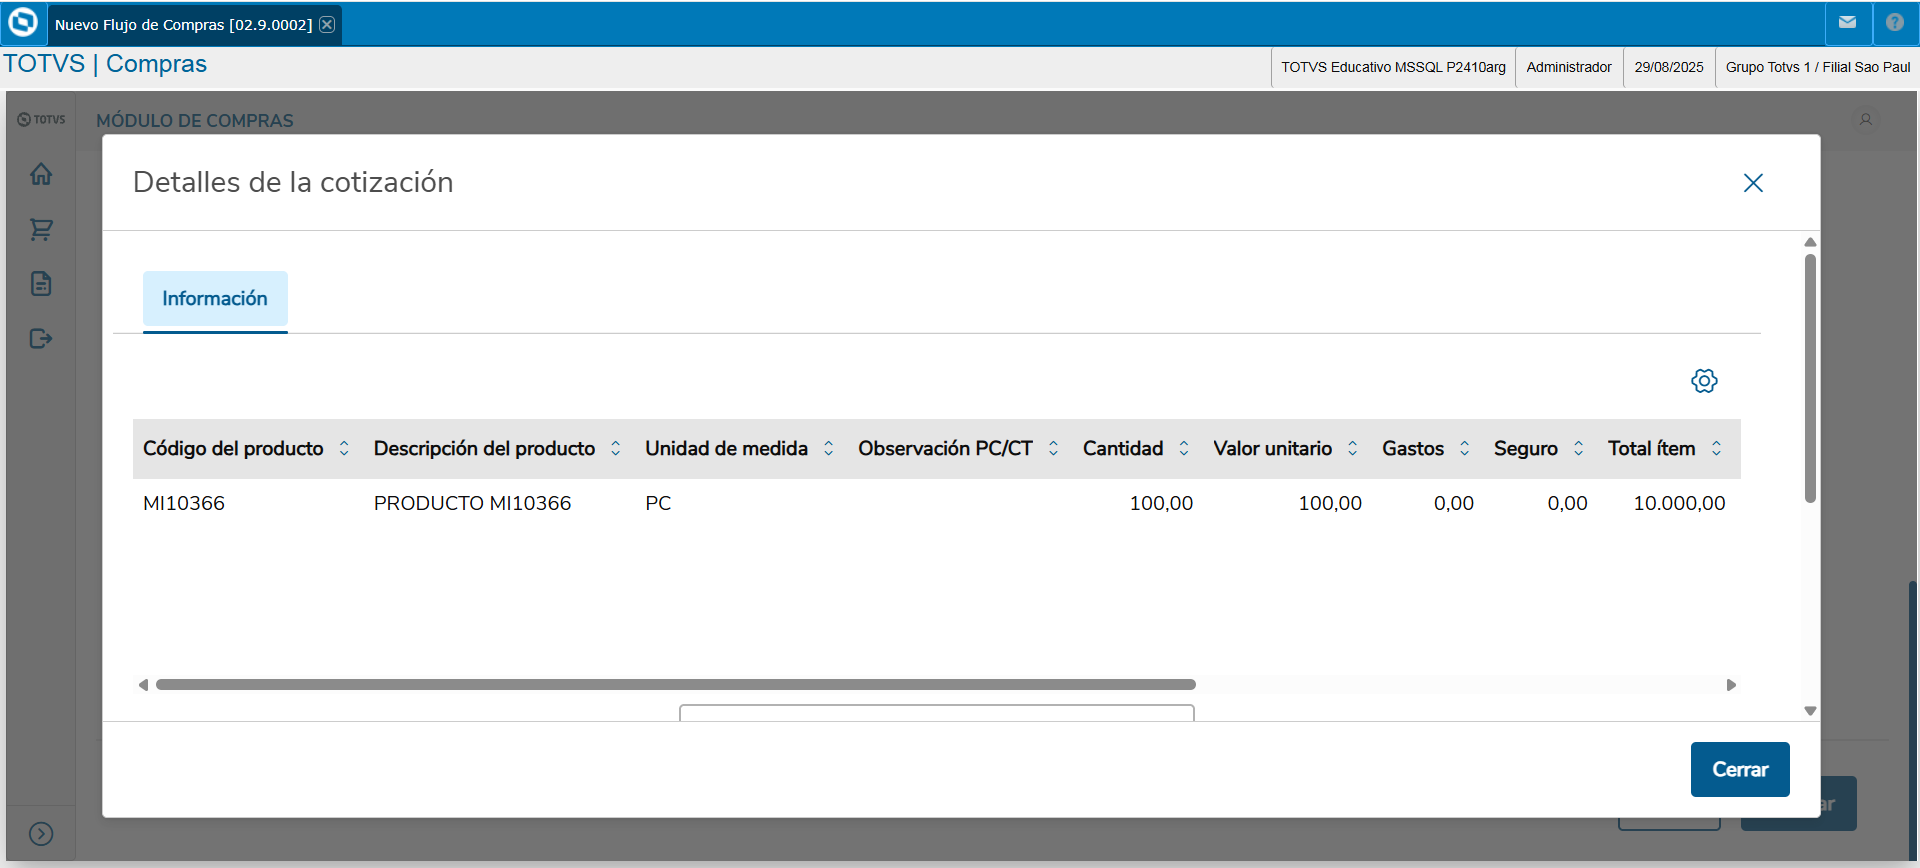Close the quotation details dialog with X
The width and height of the screenshot is (1920, 868).
click(1753, 183)
